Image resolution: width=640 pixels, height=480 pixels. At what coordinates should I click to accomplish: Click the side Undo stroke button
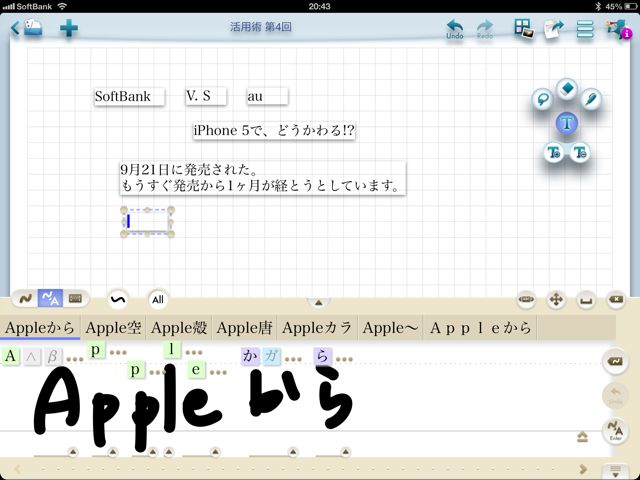[615, 396]
